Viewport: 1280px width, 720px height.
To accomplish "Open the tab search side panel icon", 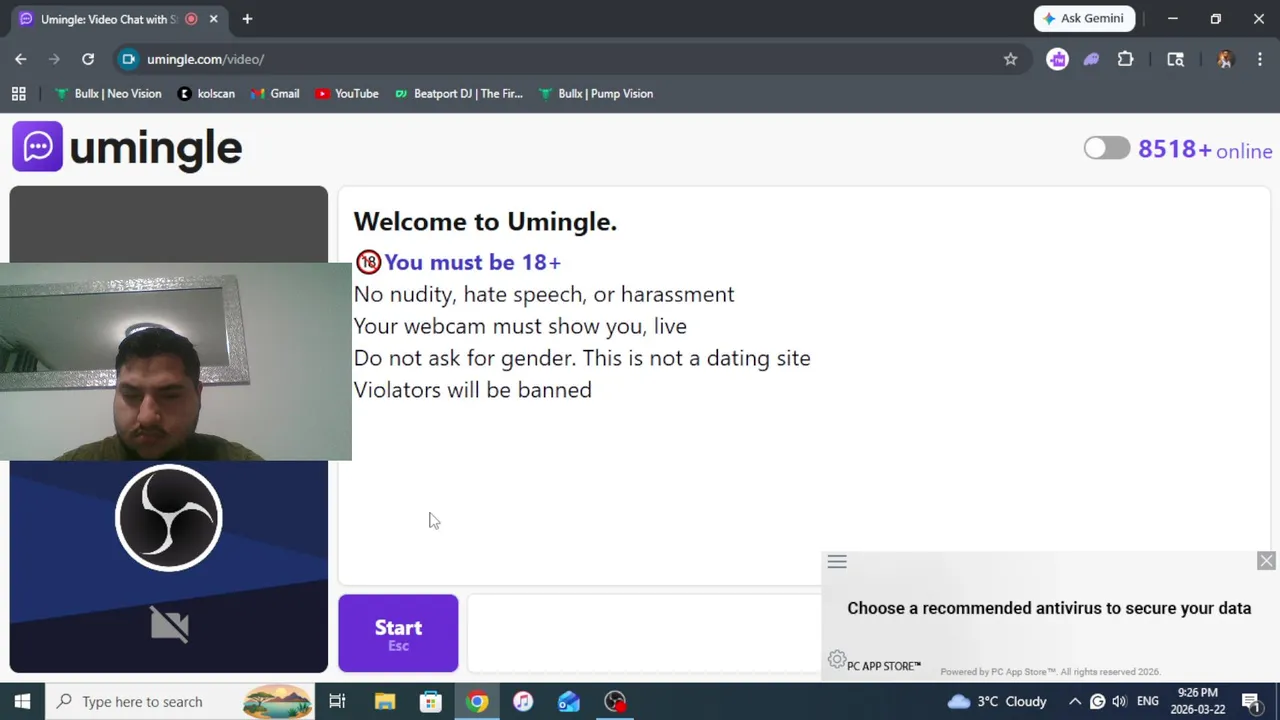I will [1175, 59].
